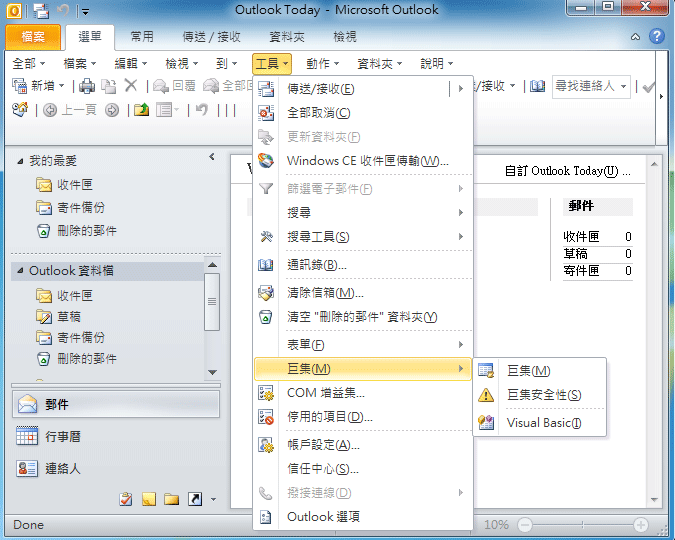Open the 草稿 folder in Outlook 資料檔
The image size is (675, 540).
[58, 317]
